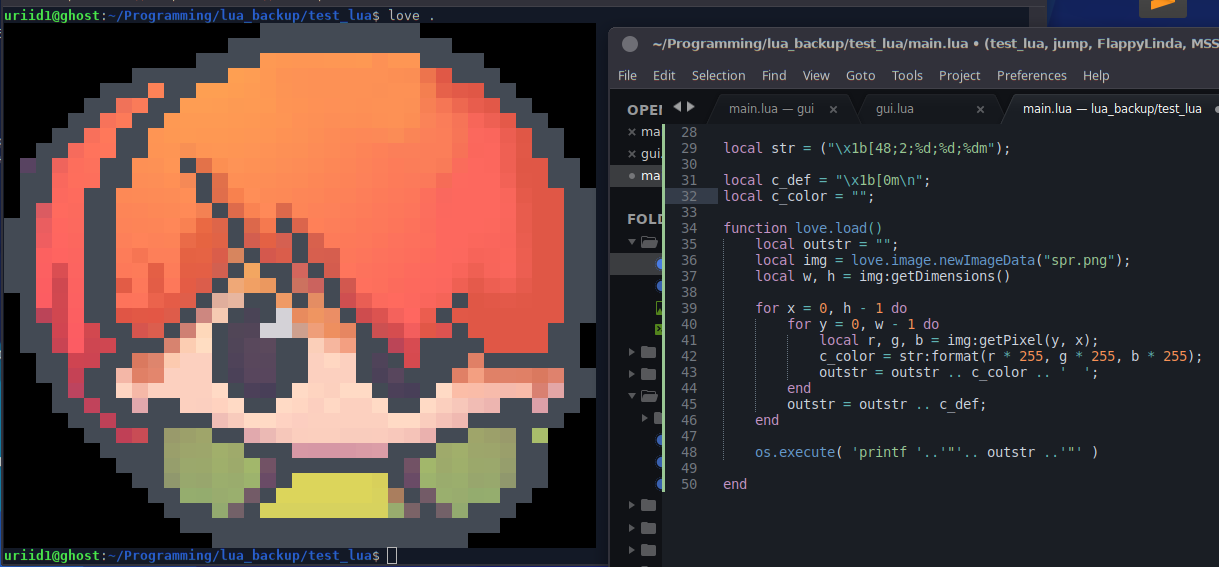Click line number 48 in the gutter
This screenshot has width=1219, height=567.
pyautogui.click(x=687, y=452)
